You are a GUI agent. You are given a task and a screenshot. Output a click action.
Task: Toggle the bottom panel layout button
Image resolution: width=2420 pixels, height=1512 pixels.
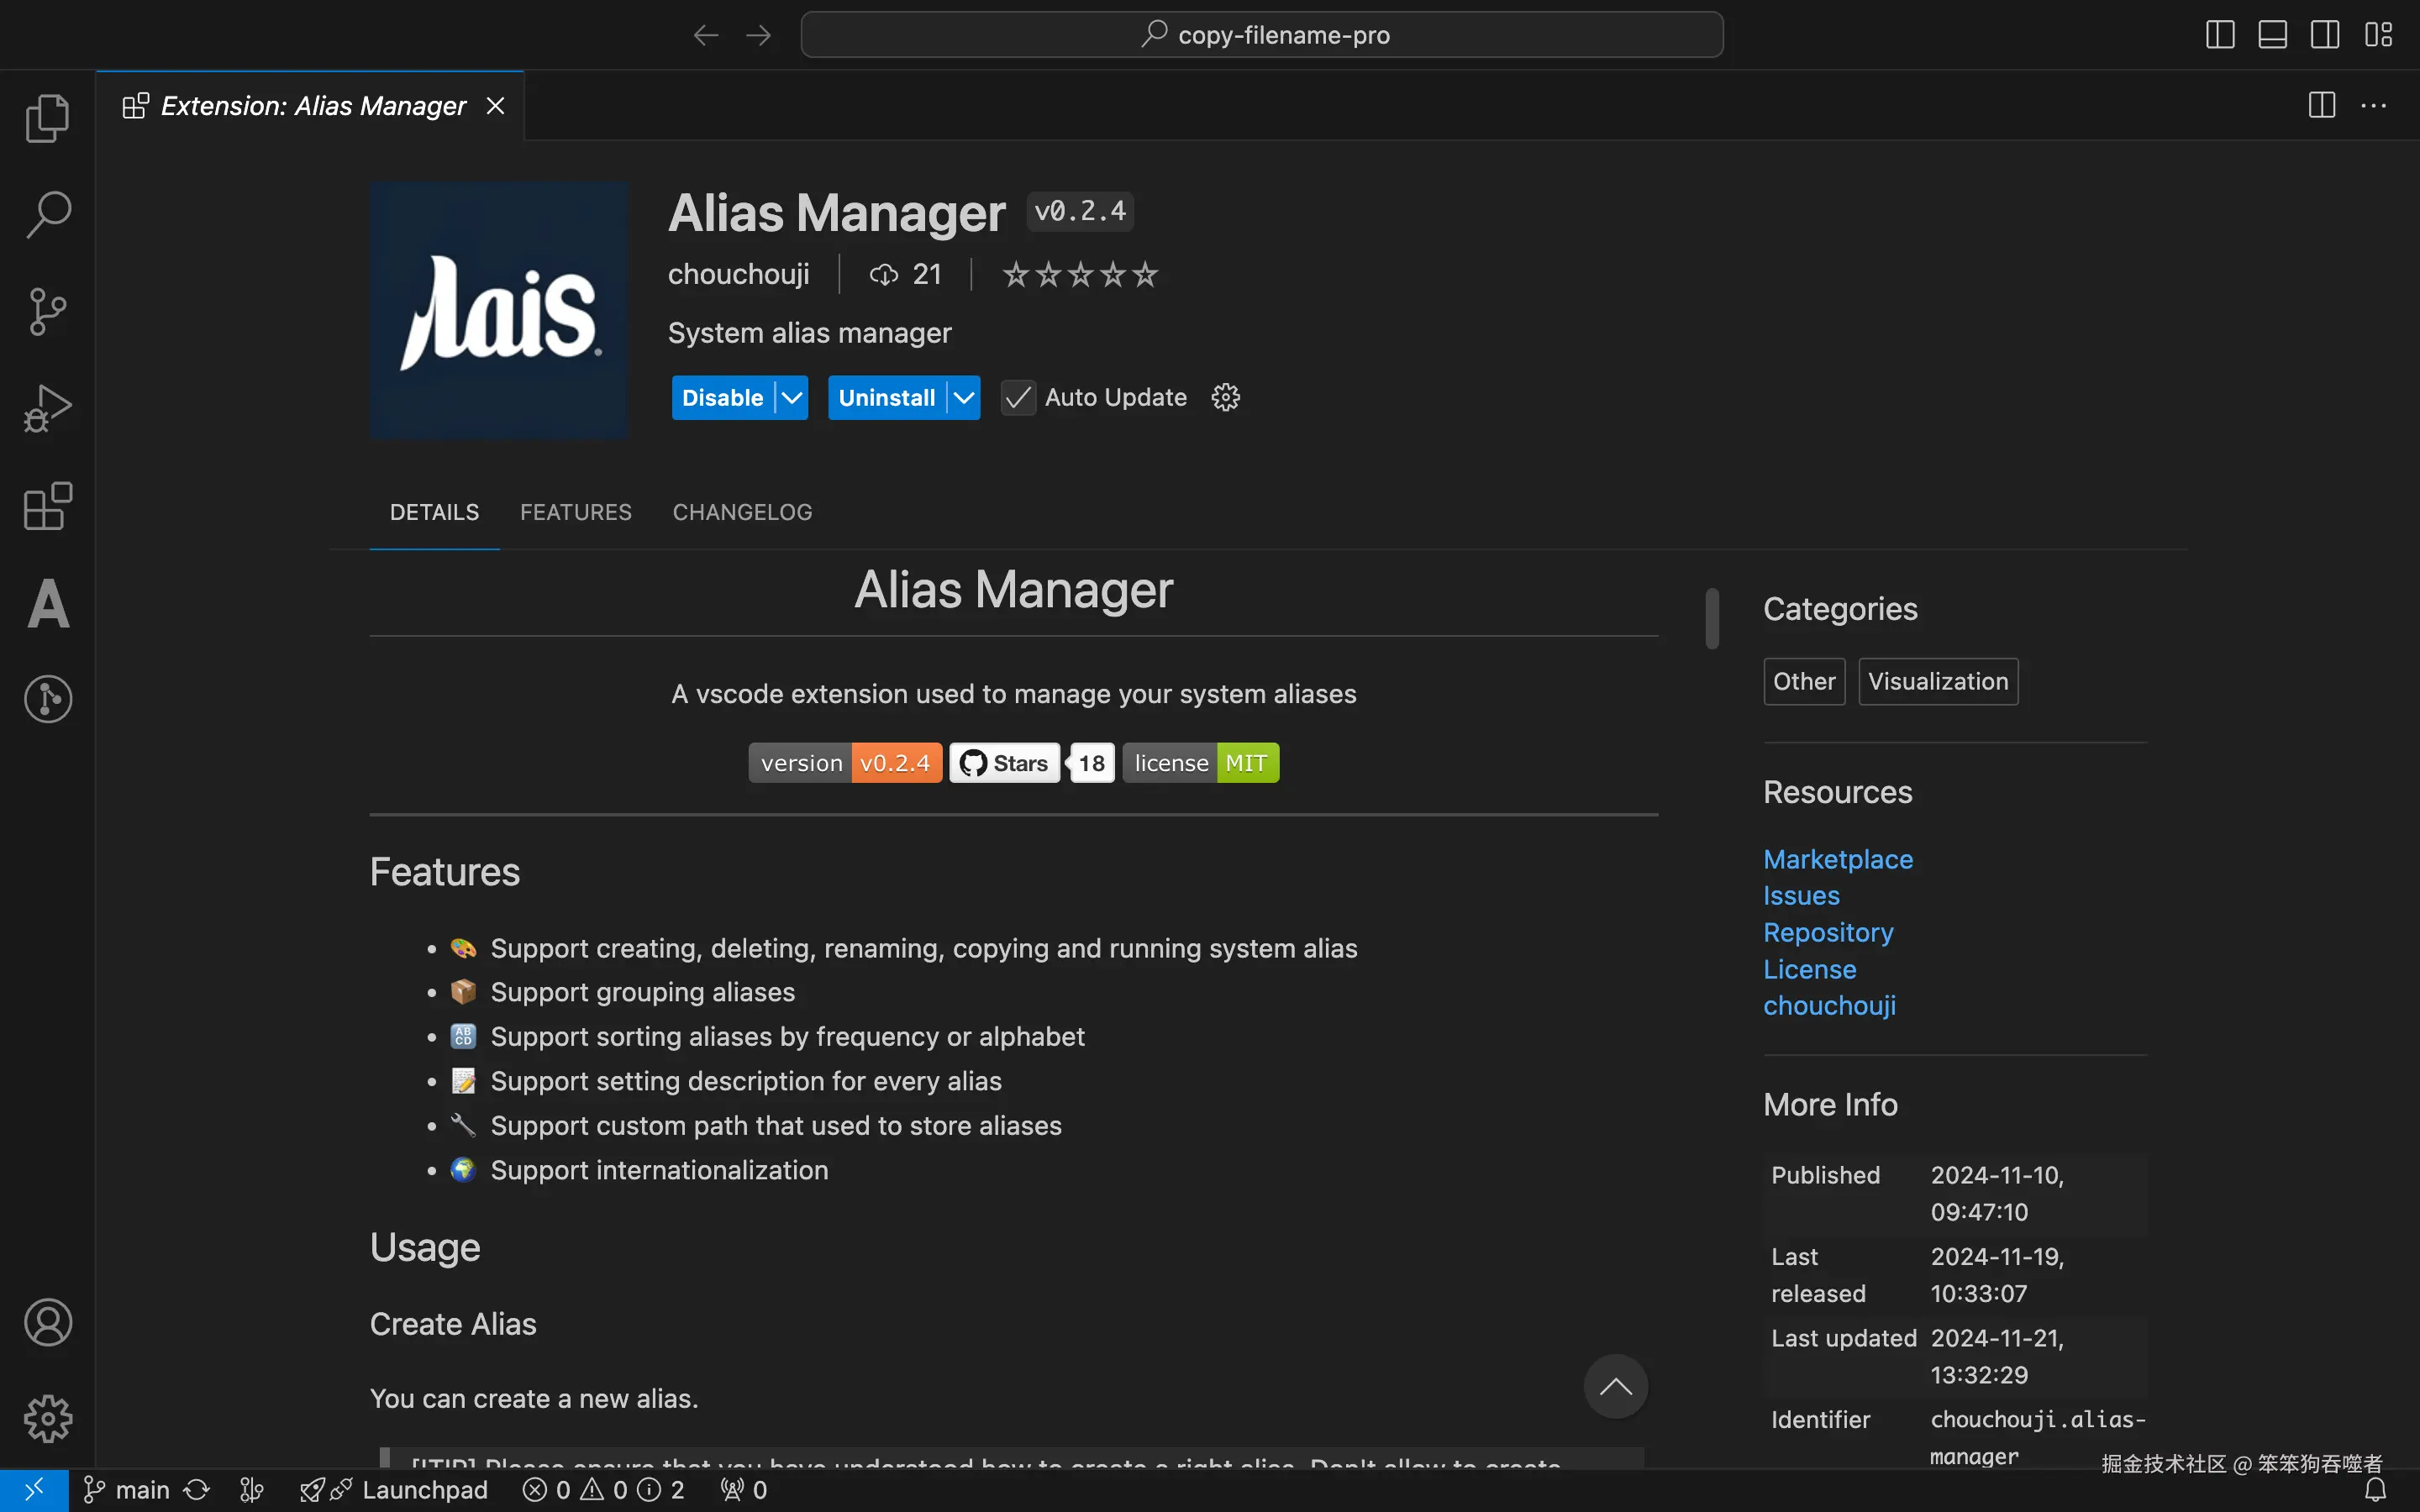[2272, 35]
